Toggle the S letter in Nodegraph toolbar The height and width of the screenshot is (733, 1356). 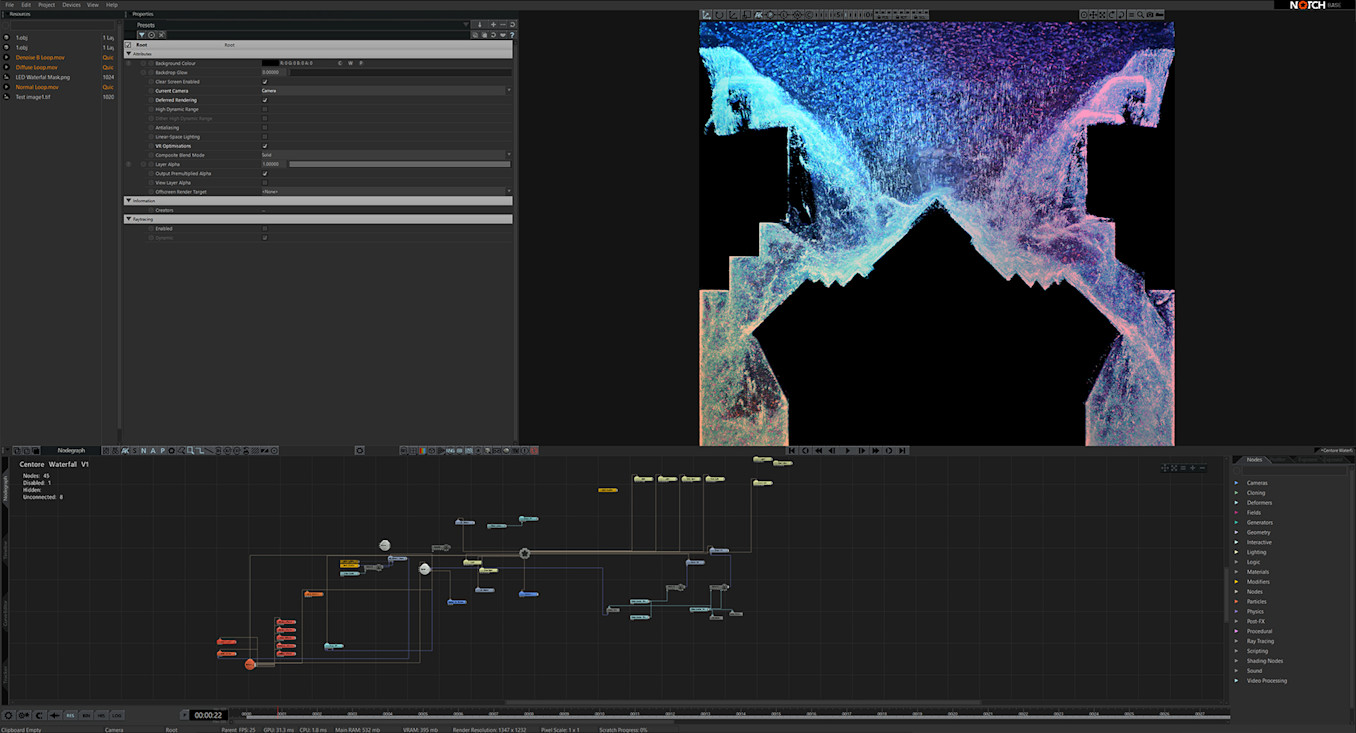pyautogui.click(x=135, y=451)
